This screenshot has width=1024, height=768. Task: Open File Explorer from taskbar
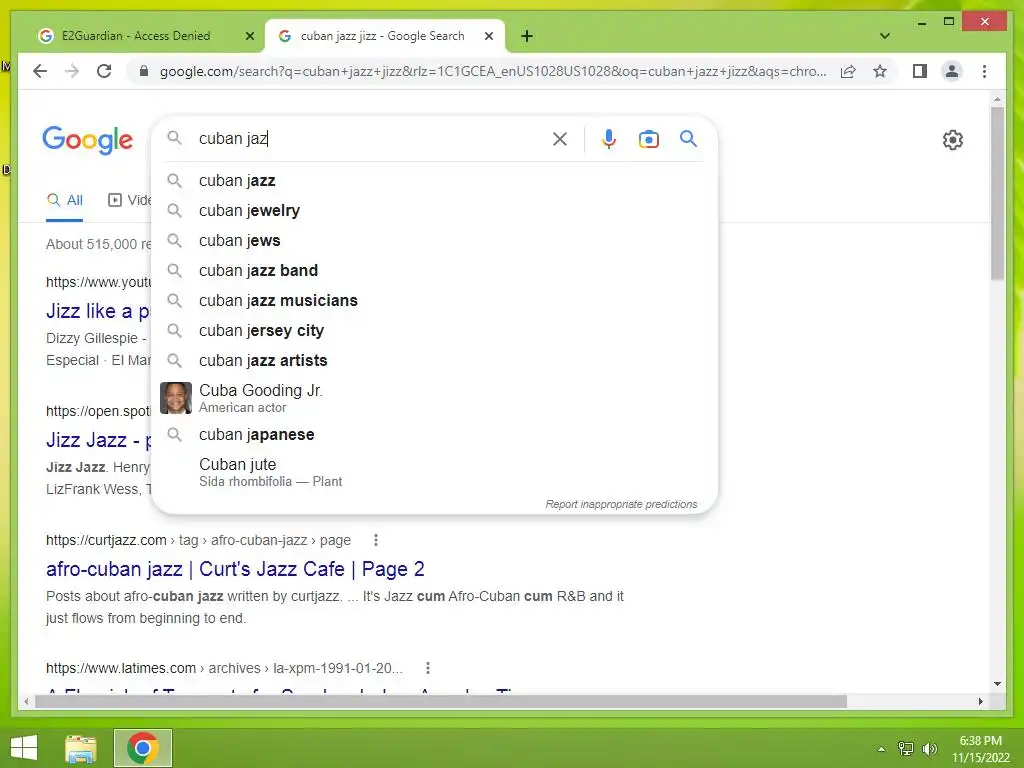coord(81,748)
